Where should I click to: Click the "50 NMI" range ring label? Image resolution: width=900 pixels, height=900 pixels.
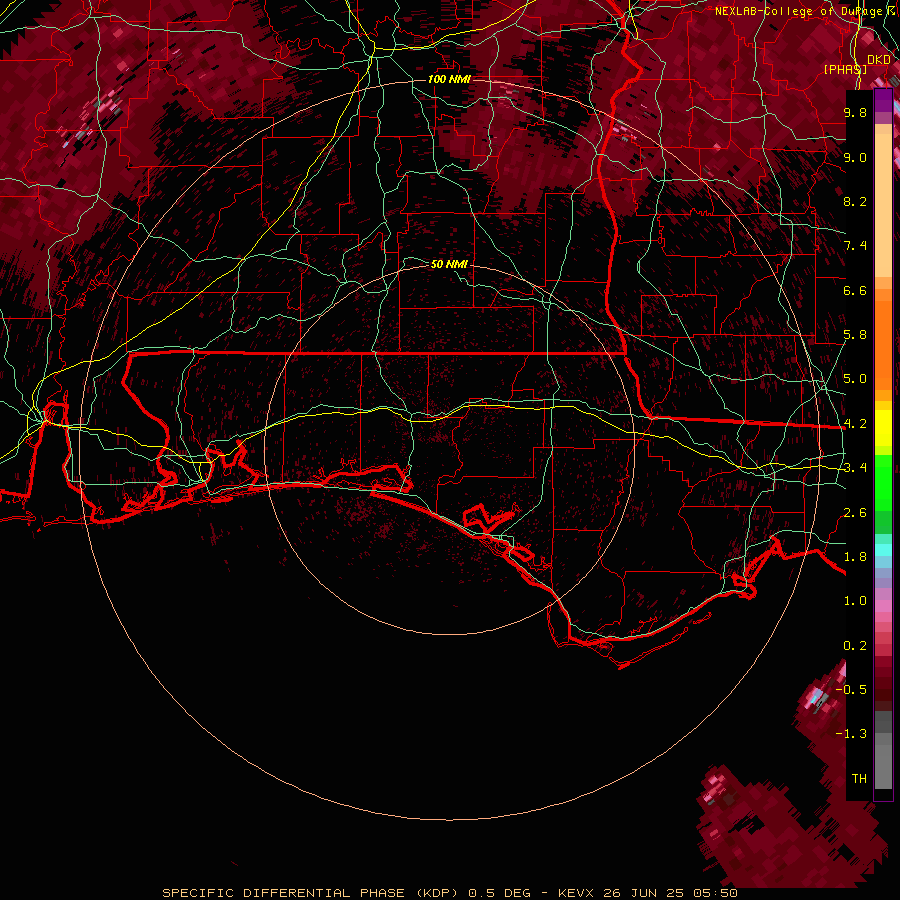point(449,264)
